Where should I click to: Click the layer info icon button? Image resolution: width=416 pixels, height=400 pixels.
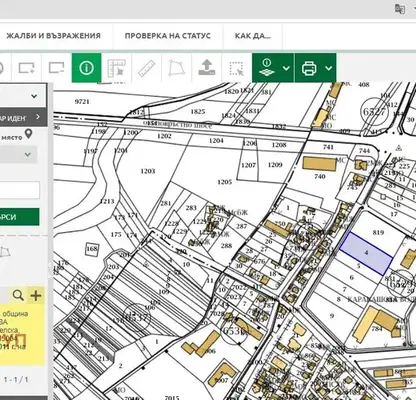(x=267, y=68)
